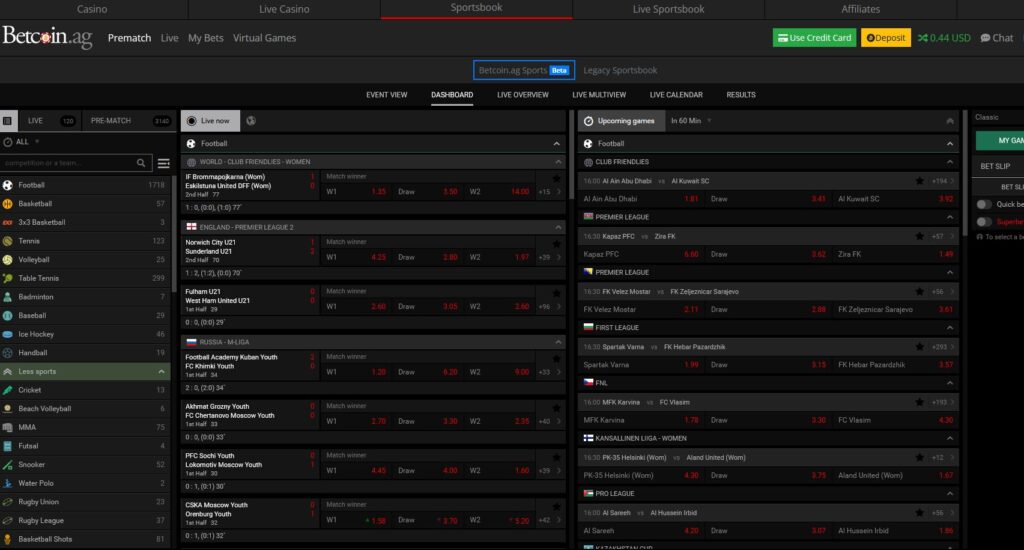Click the Snooker cue icon
This screenshot has width=1024, height=550.
click(8, 464)
